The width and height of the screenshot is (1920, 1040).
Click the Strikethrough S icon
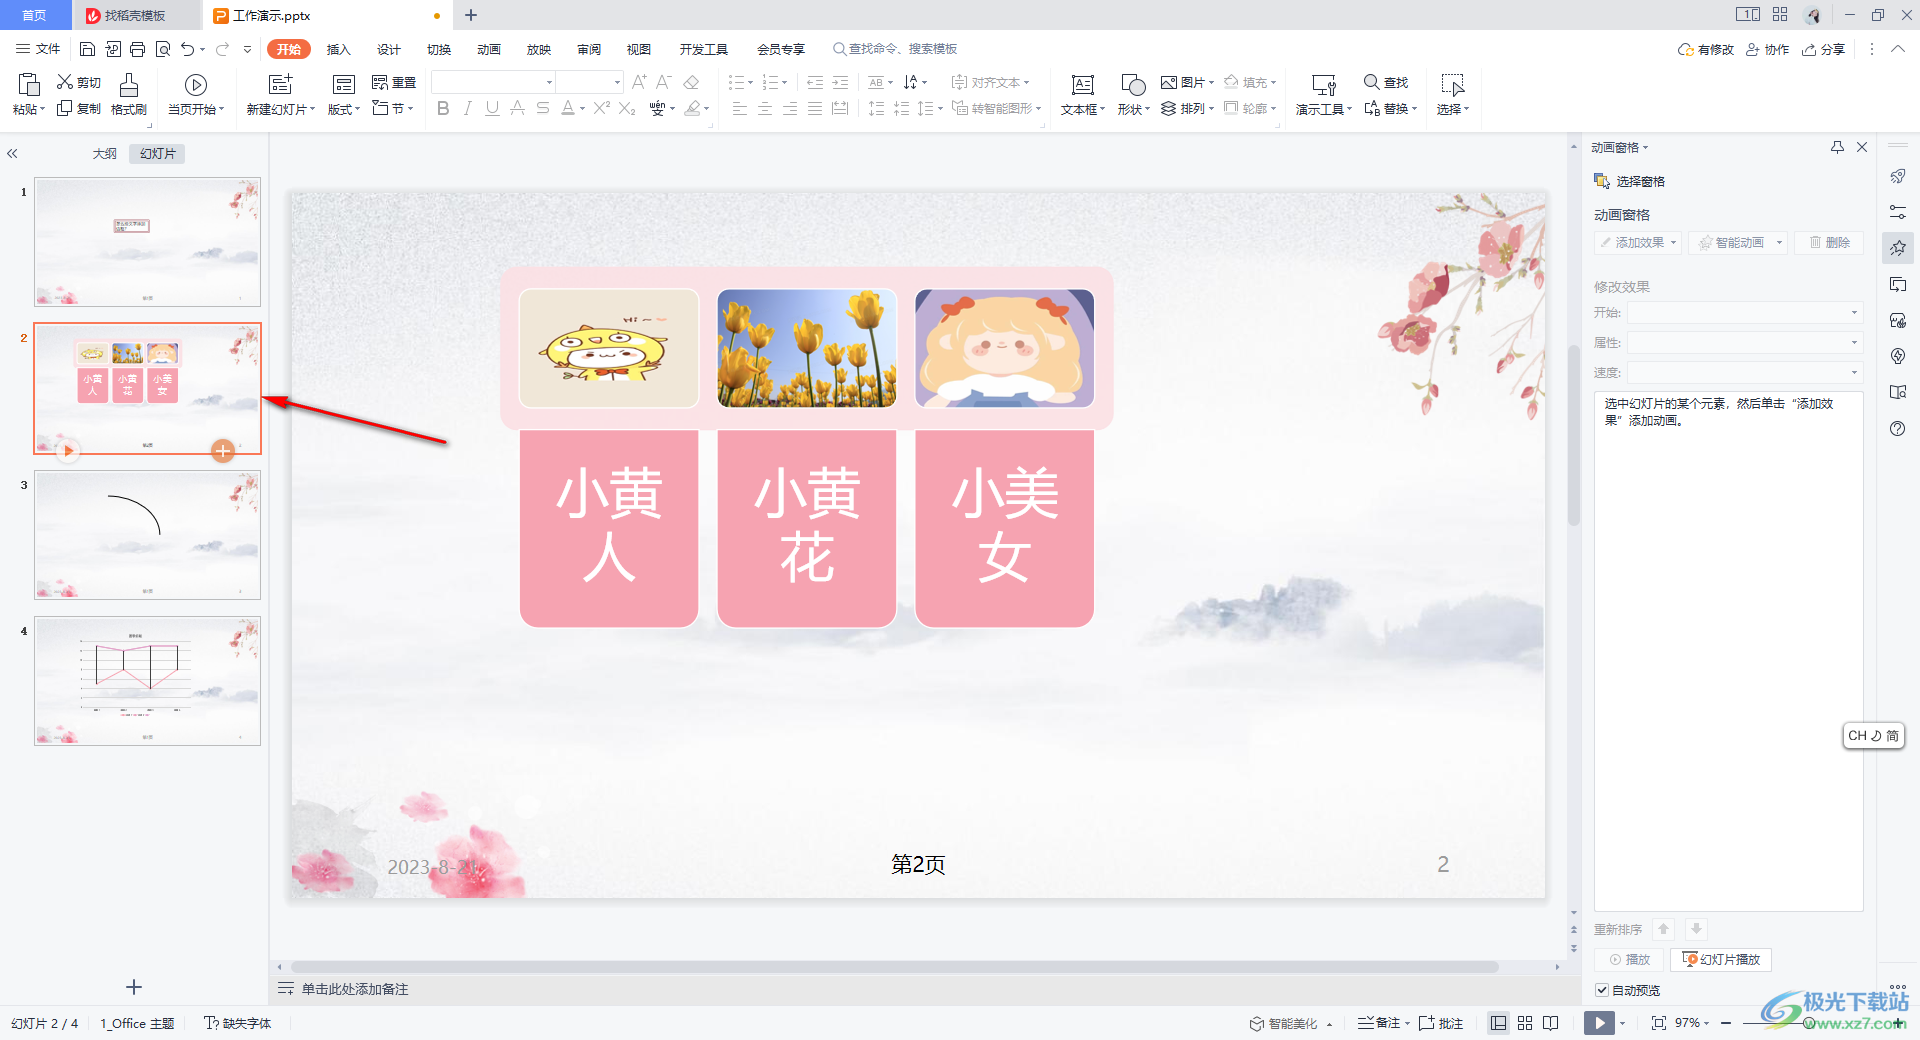(x=543, y=108)
